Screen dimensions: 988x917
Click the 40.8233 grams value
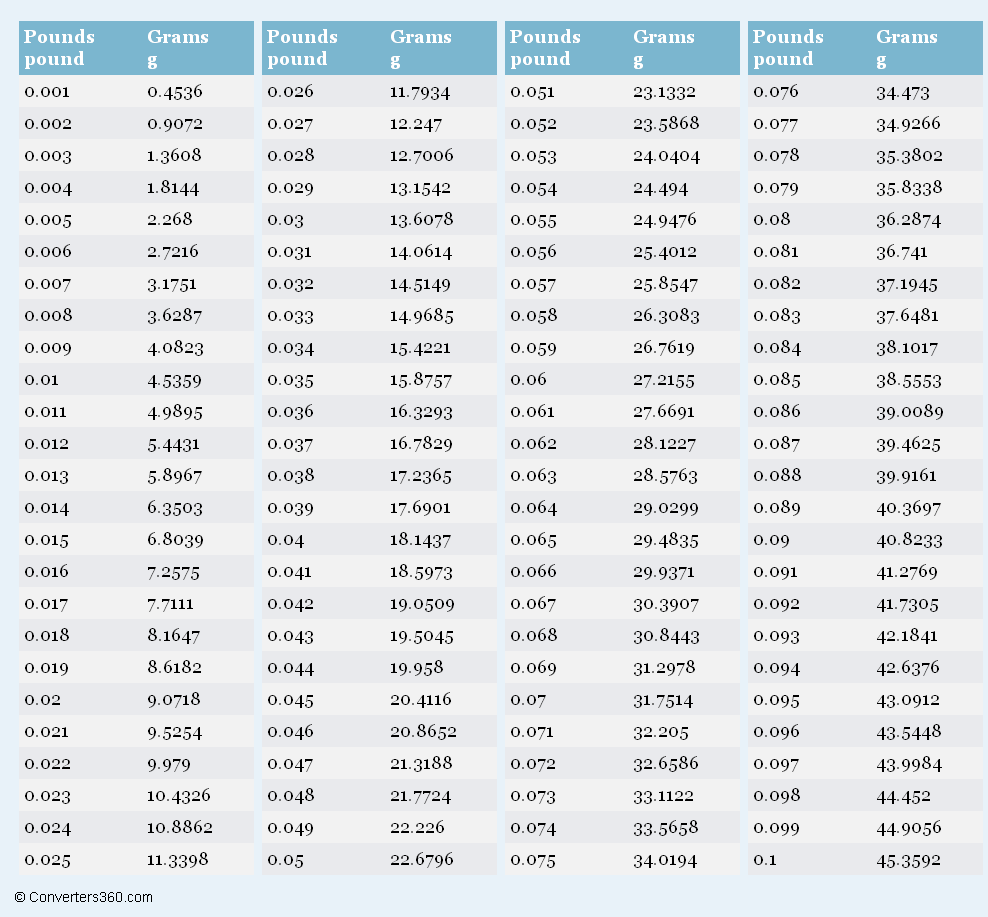[x=909, y=539]
